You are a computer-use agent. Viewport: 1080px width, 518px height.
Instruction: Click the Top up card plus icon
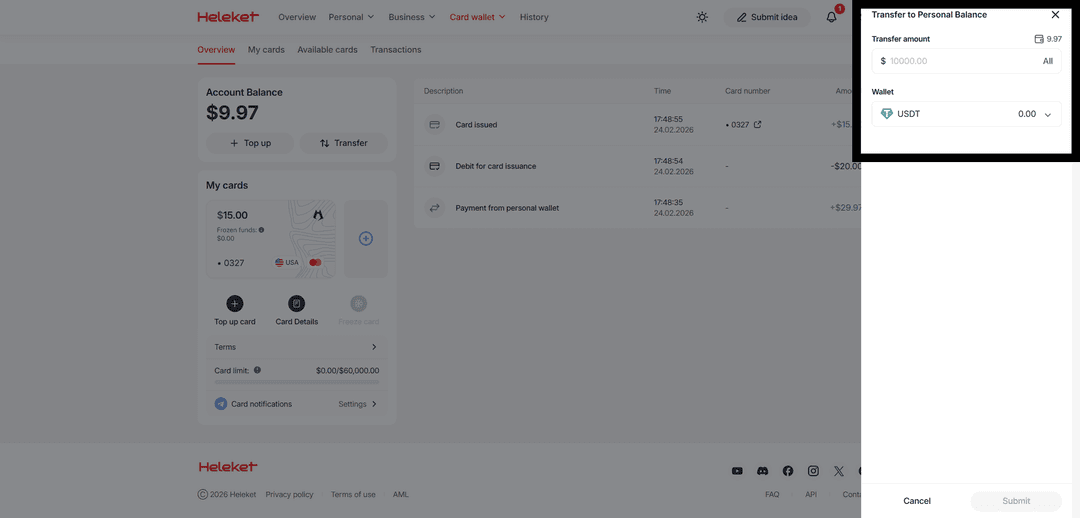(x=234, y=304)
